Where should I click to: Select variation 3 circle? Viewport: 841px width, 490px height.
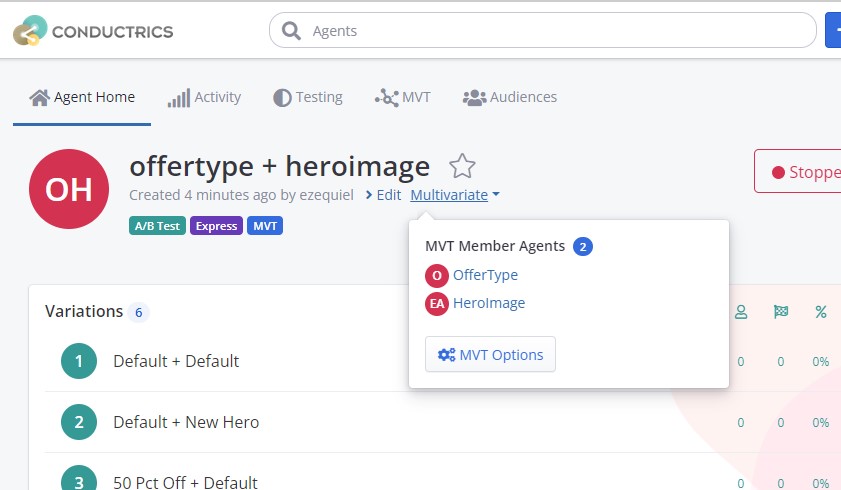click(79, 479)
